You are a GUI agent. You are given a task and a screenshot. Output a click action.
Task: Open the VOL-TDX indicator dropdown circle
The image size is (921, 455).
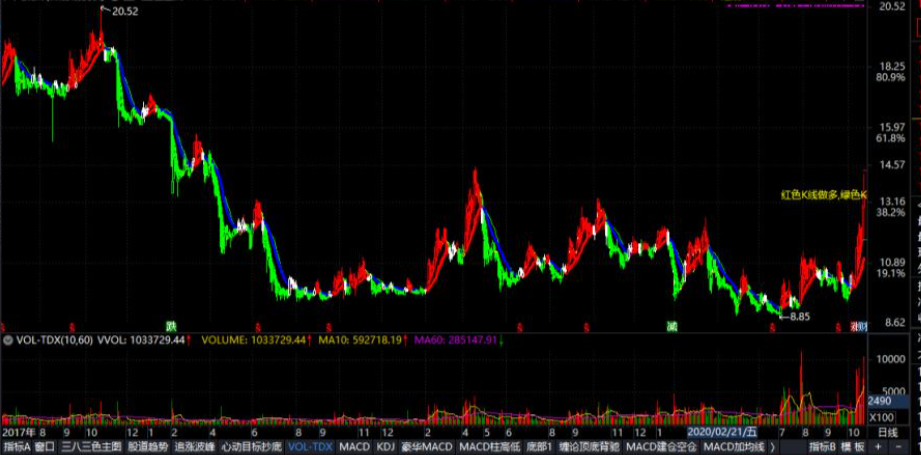(x=8, y=339)
